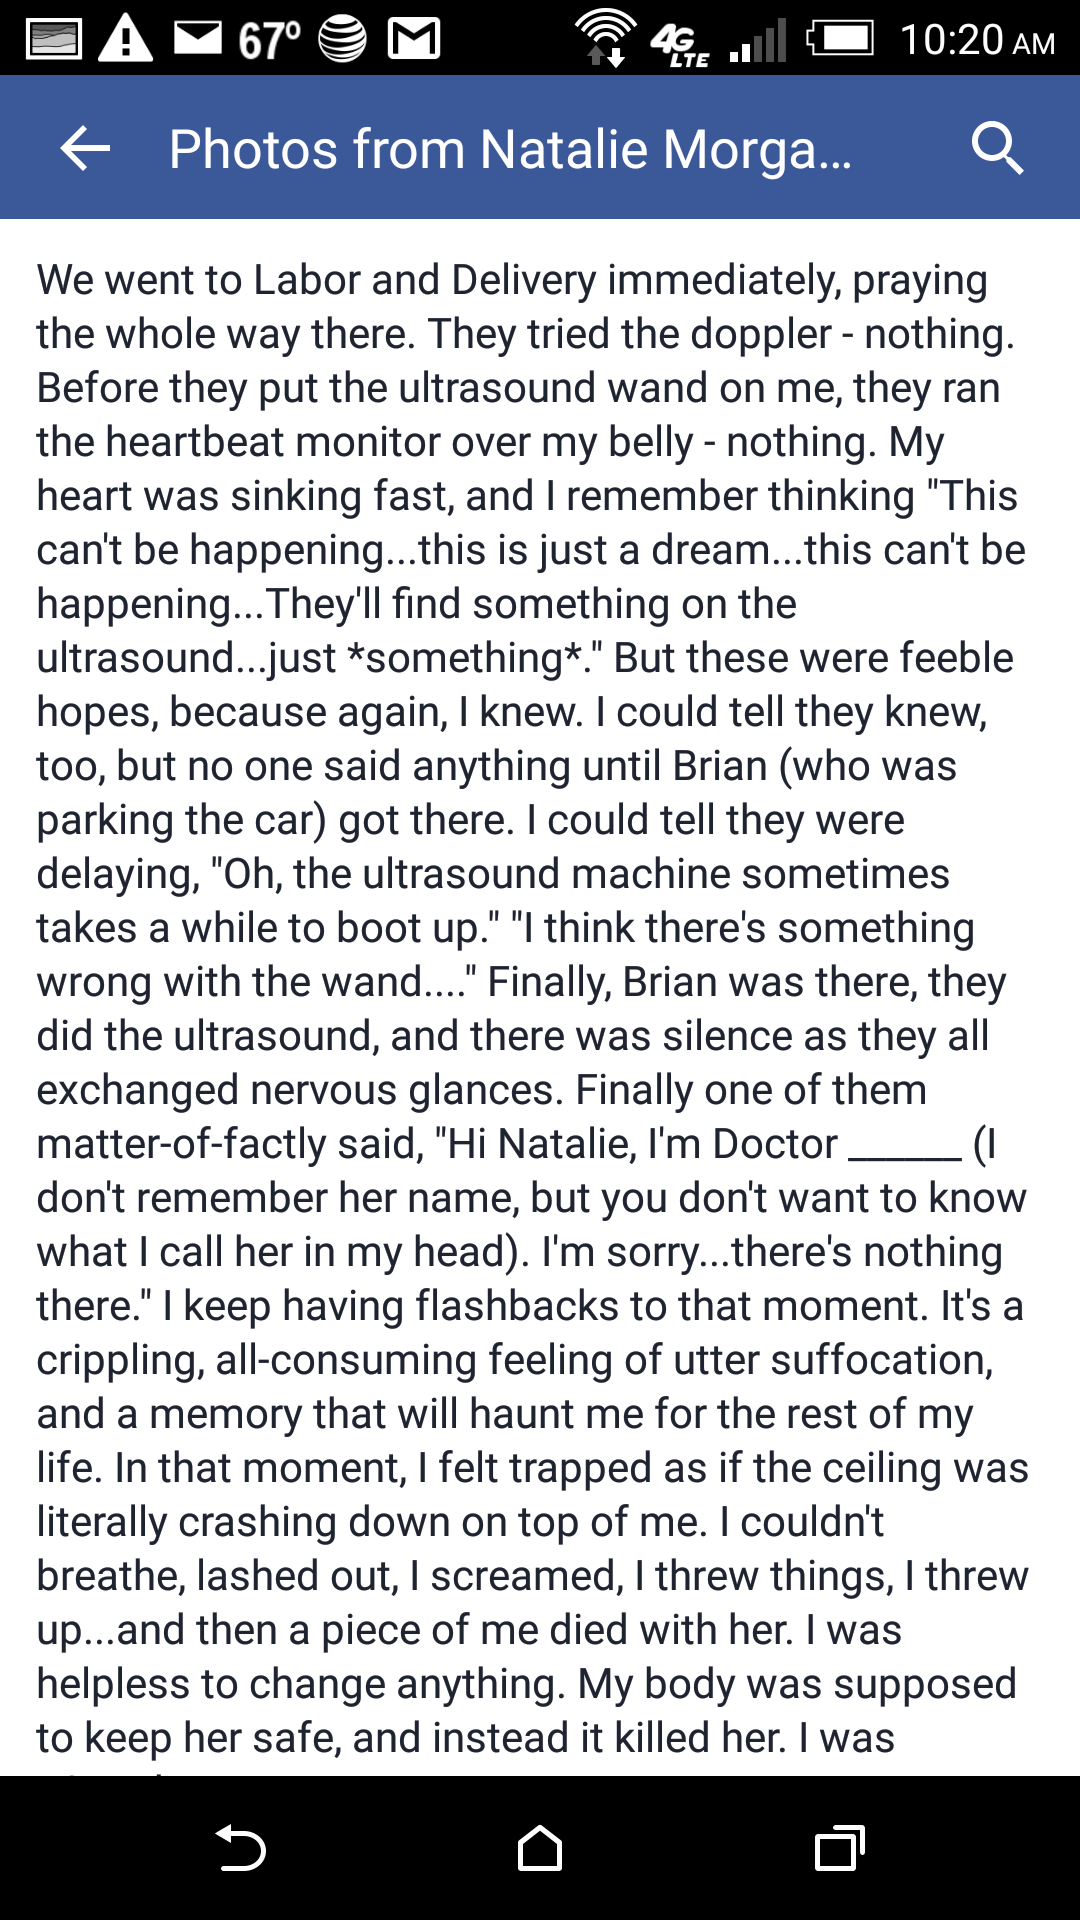
Task: Tap the back arrow in header
Action: (85, 149)
